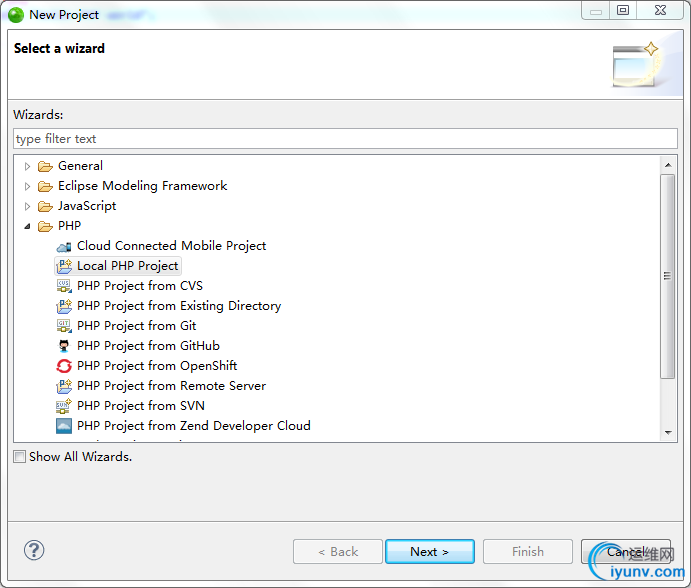Click the Git project icon

(x=64, y=326)
